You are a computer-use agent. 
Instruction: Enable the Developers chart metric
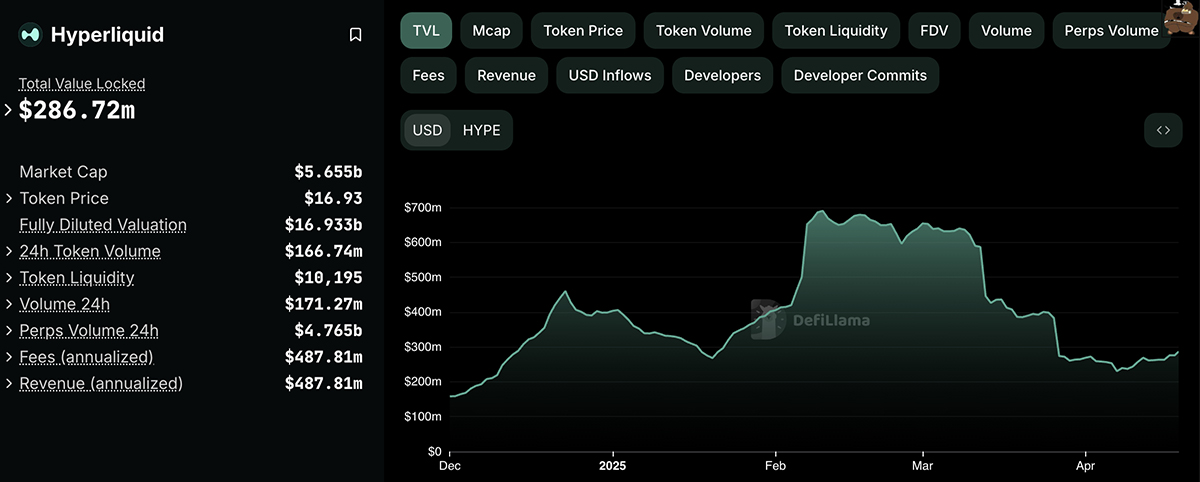coord(722,75)
